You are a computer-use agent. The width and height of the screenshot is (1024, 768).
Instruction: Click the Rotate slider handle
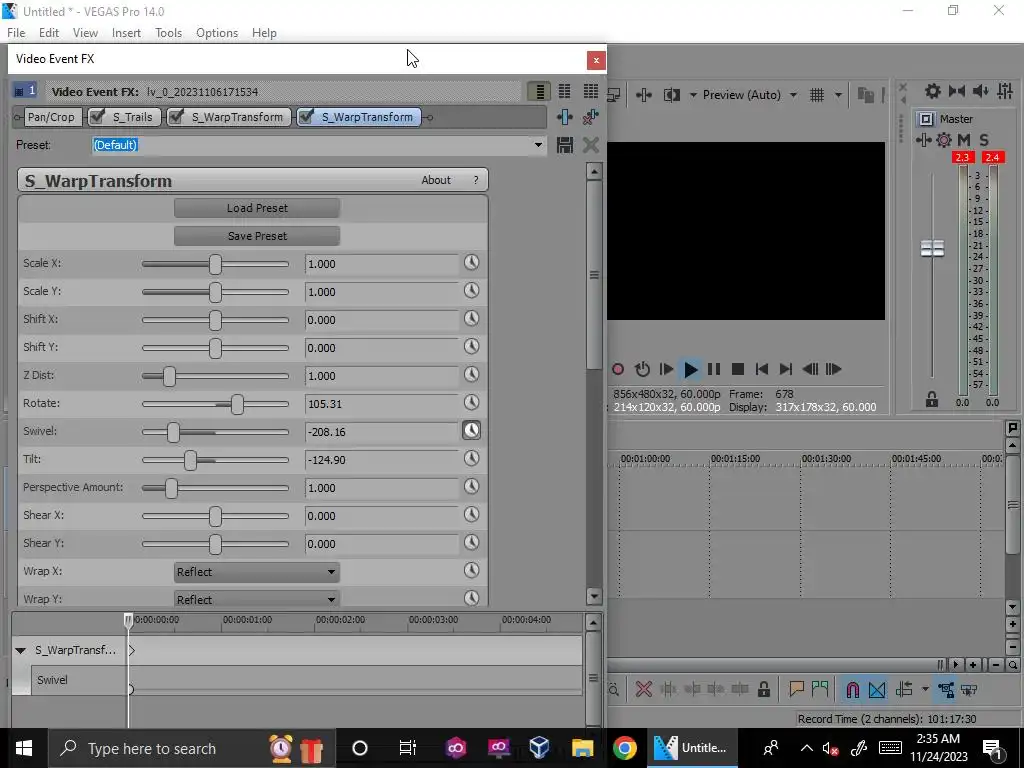(x=237, y=404)
